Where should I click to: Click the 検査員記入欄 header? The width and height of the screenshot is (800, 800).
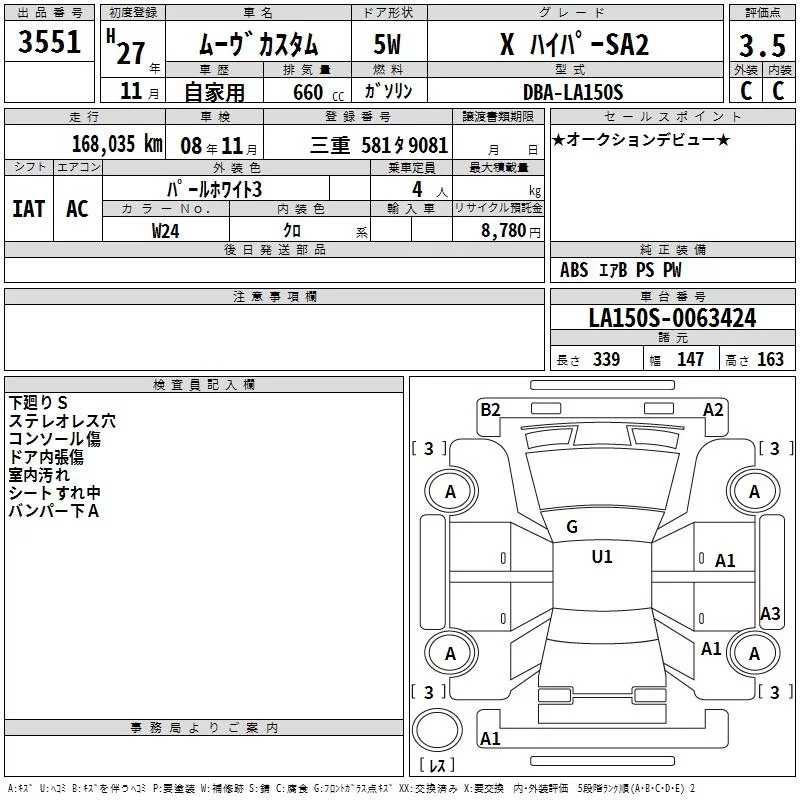click(x=204, y=385)
